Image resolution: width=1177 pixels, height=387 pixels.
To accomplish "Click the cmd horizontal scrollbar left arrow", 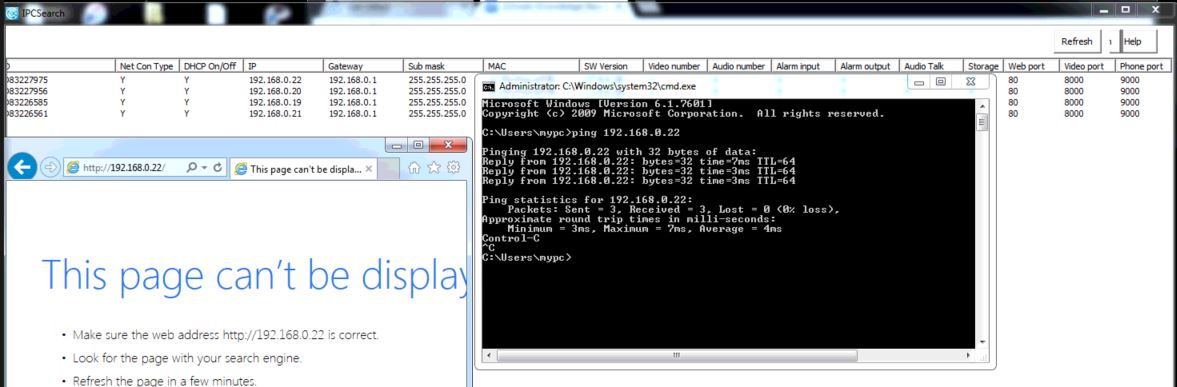I will pos(489,356).
